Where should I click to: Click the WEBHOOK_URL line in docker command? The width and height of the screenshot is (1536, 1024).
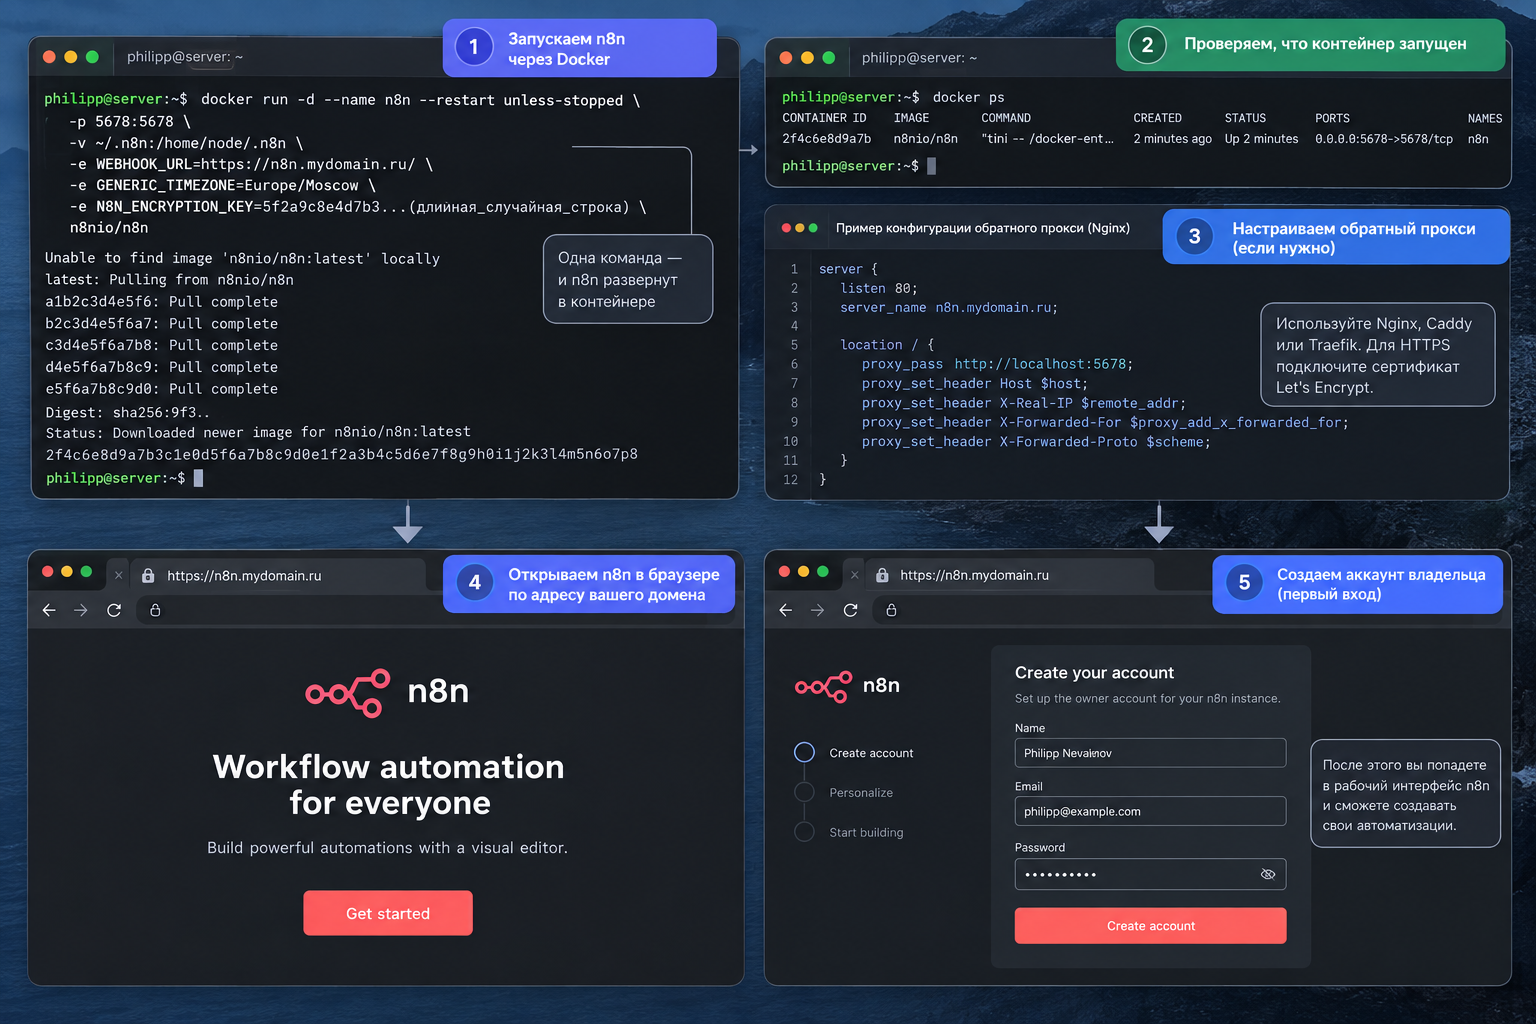(x=251, y=164)
